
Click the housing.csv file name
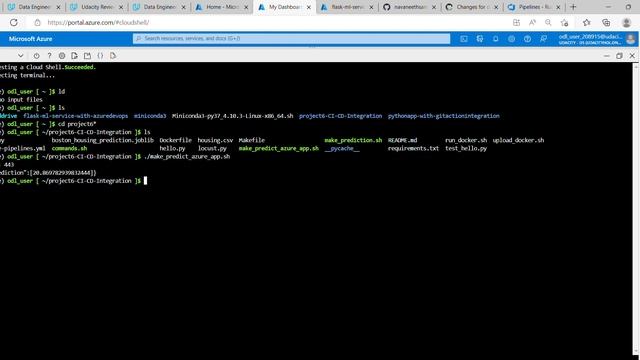pos(215,140)
